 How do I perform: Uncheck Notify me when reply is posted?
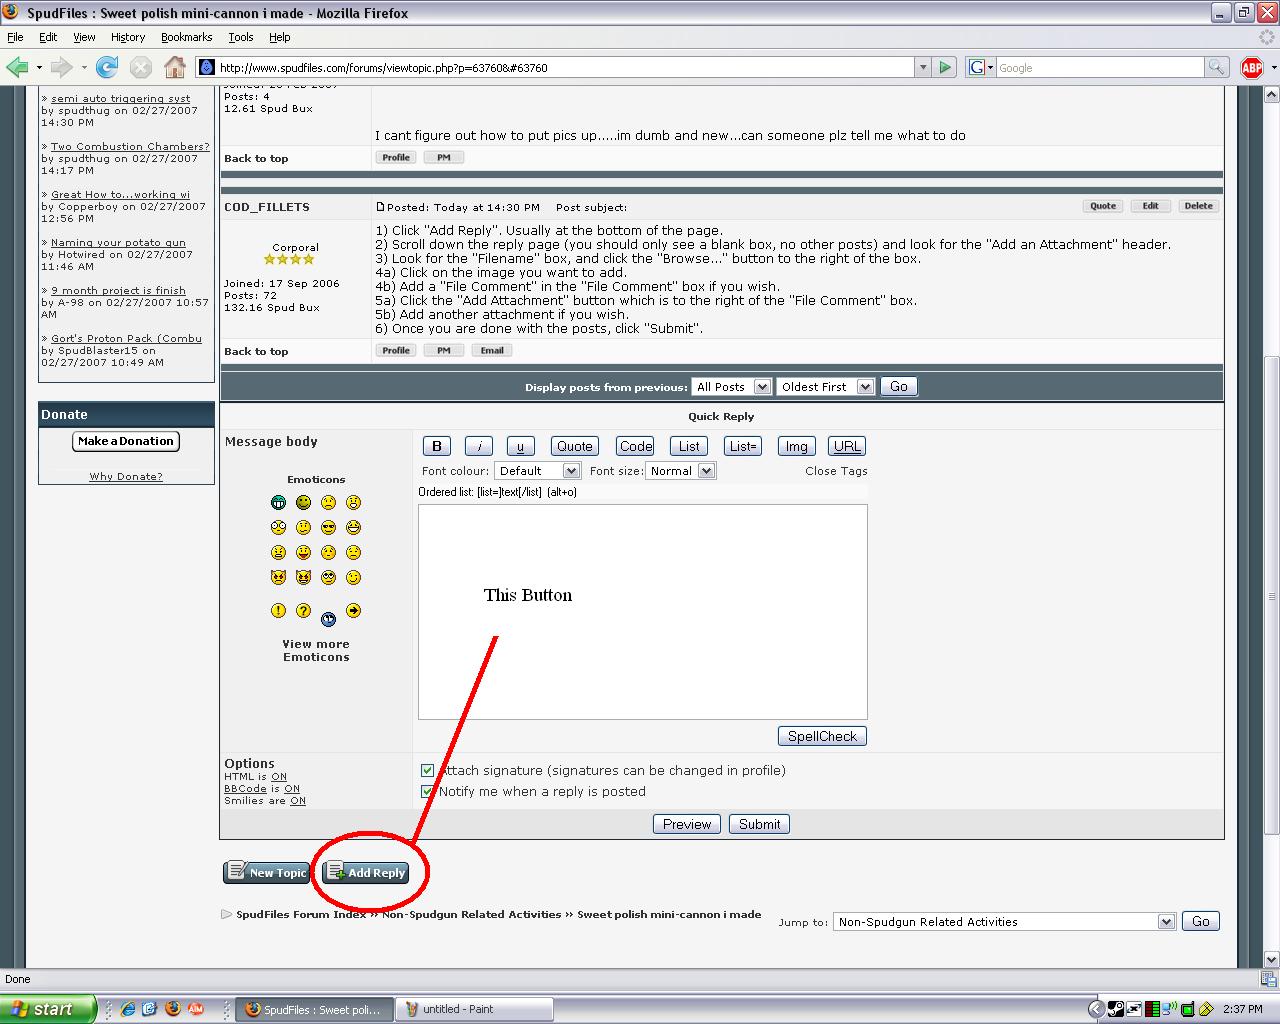point(428,792)
